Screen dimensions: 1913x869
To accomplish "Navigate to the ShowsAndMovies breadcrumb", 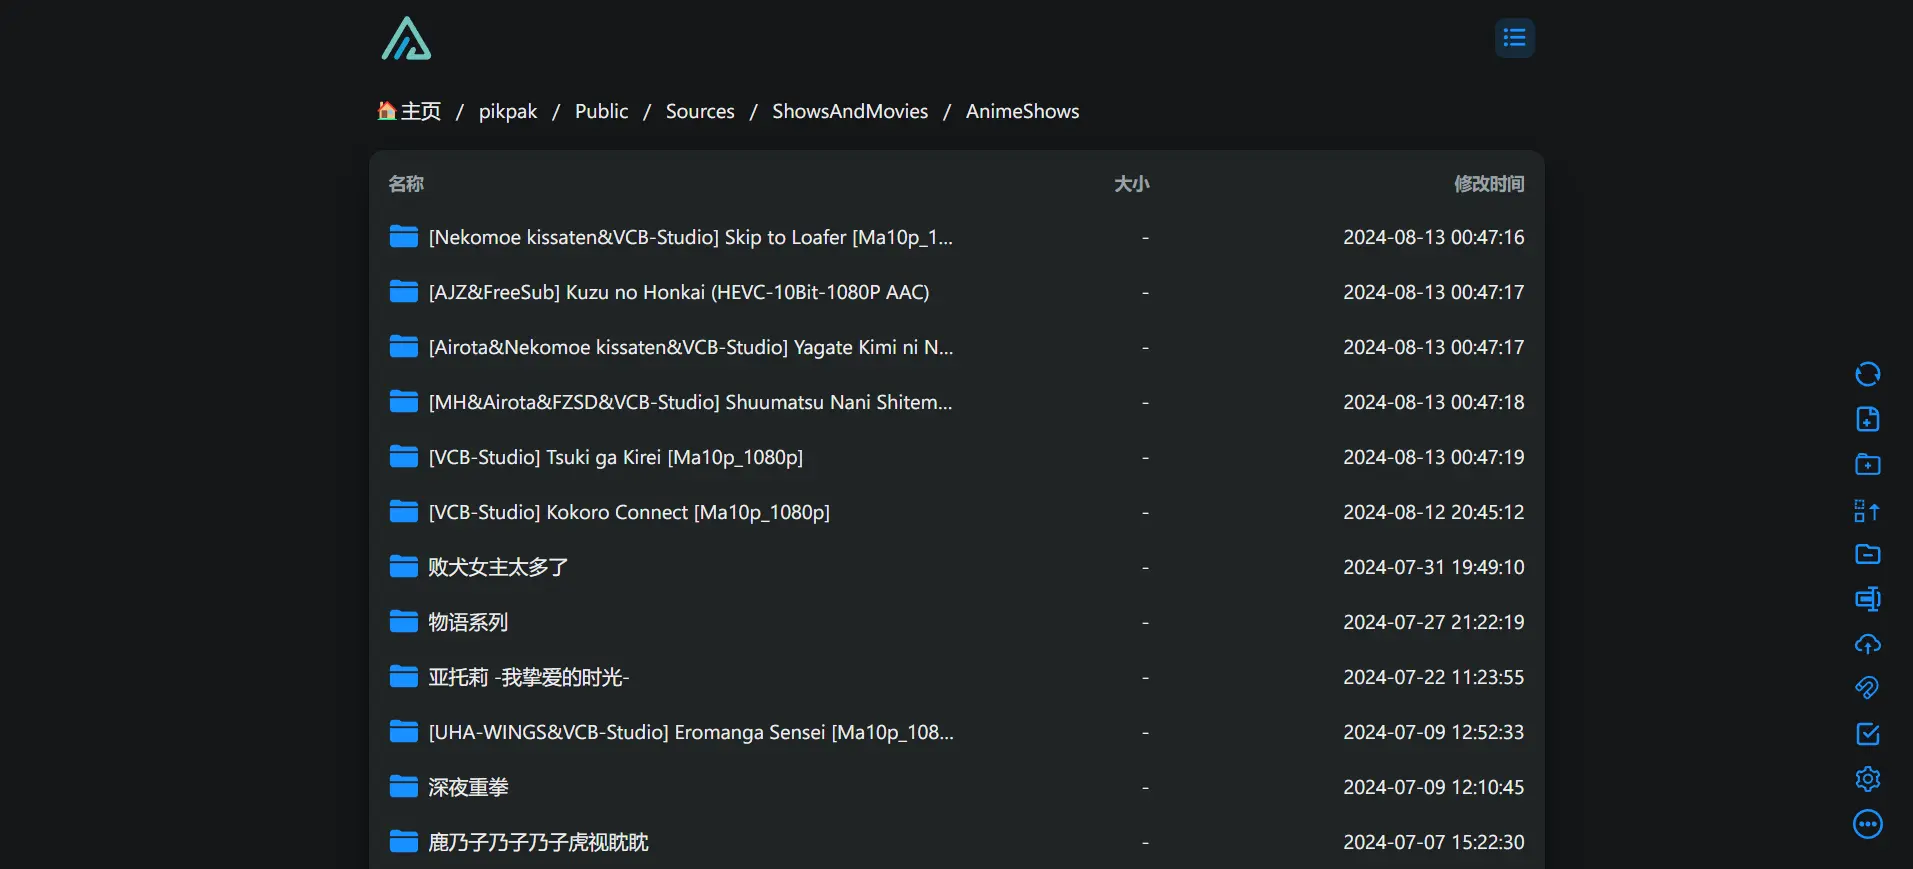I will click(x=849, y=111).
